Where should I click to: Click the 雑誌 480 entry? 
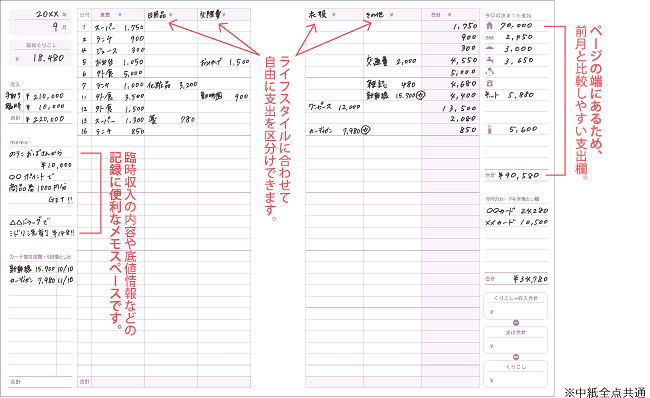[x=391, y=84]
